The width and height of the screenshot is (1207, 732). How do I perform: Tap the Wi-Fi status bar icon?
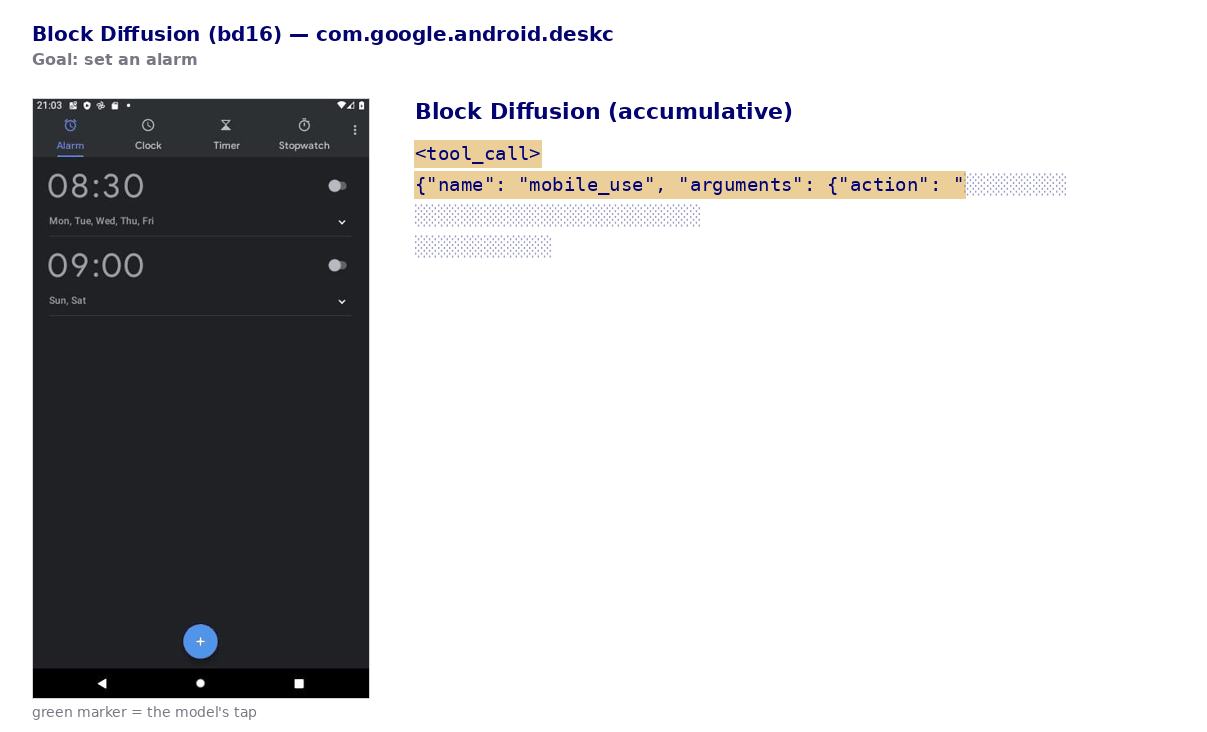point(341,105)
